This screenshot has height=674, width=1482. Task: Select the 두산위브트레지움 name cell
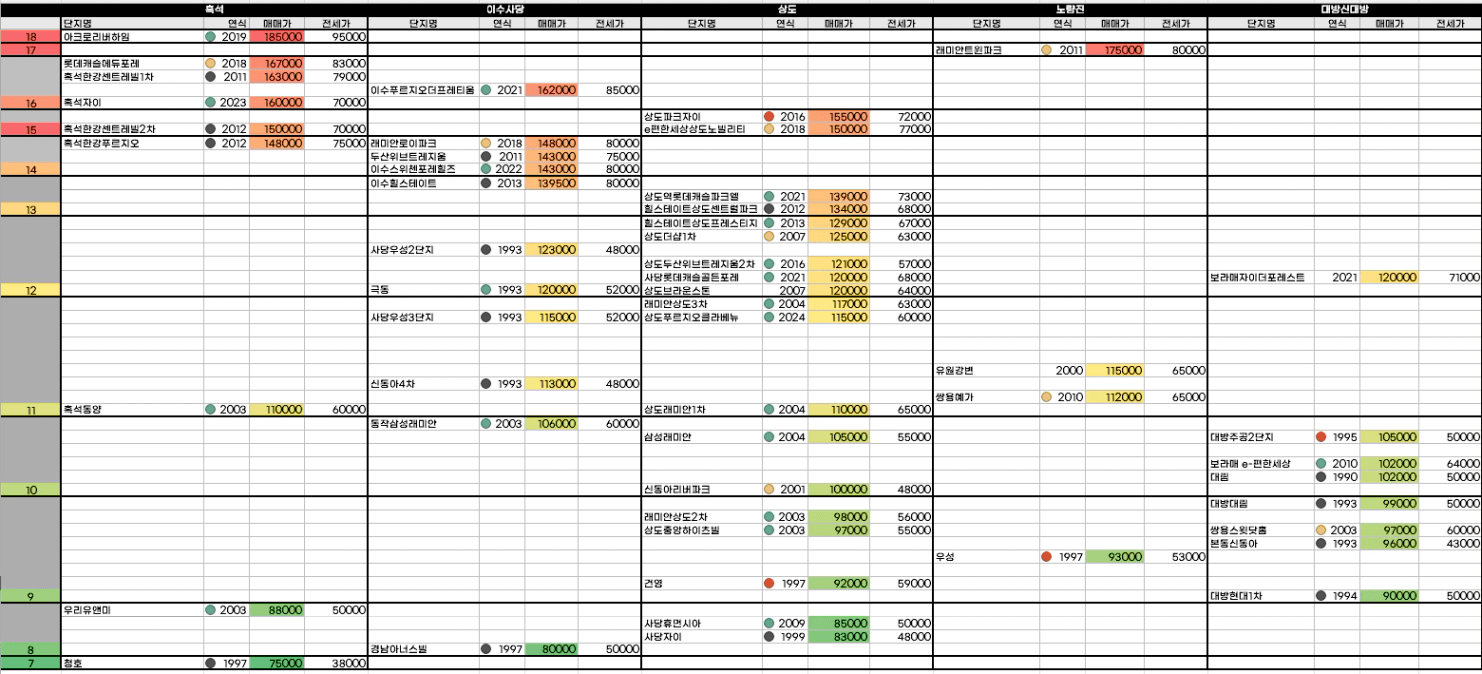point(424,156)
